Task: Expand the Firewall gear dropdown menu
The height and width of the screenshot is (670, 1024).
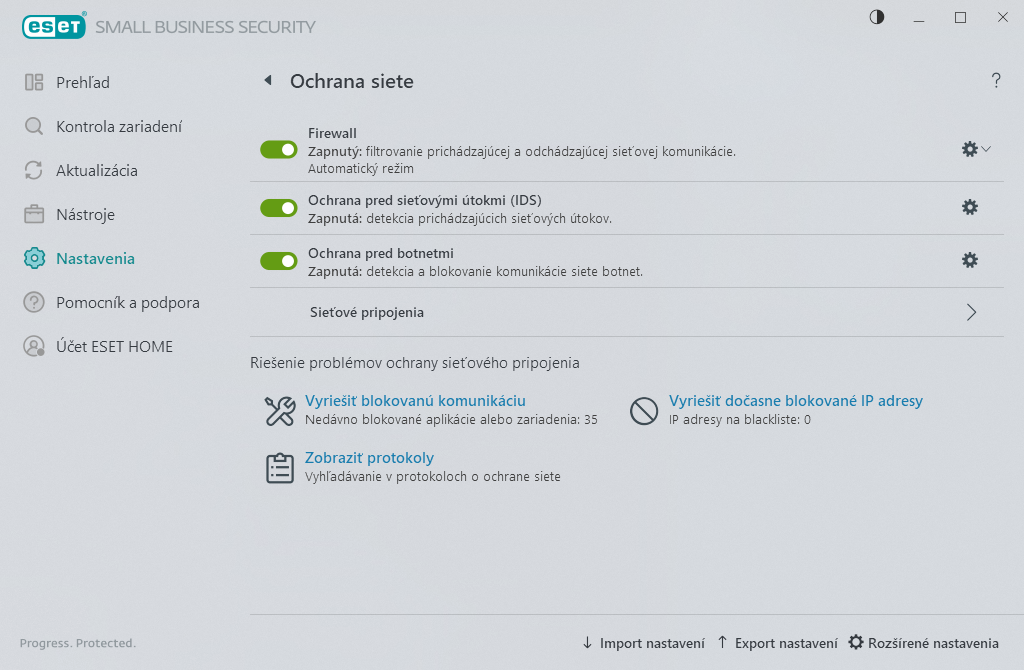Action: click(976, 149)
